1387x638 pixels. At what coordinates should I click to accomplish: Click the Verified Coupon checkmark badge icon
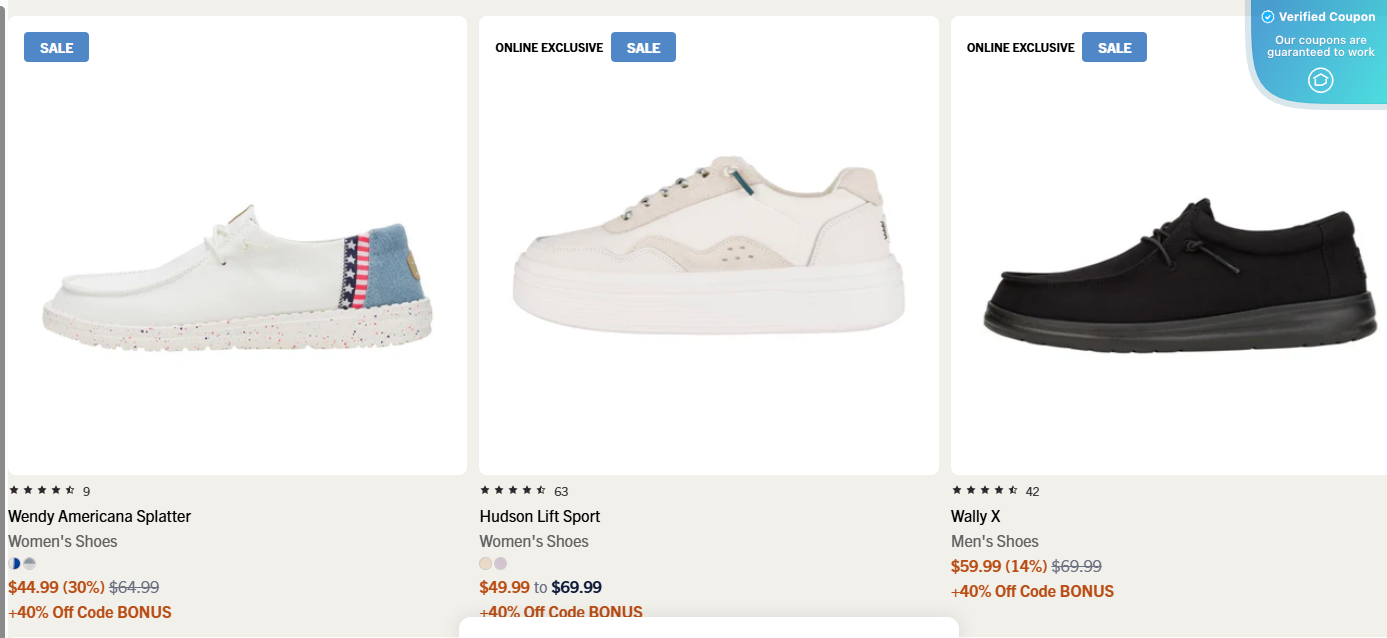point(1267,16)
